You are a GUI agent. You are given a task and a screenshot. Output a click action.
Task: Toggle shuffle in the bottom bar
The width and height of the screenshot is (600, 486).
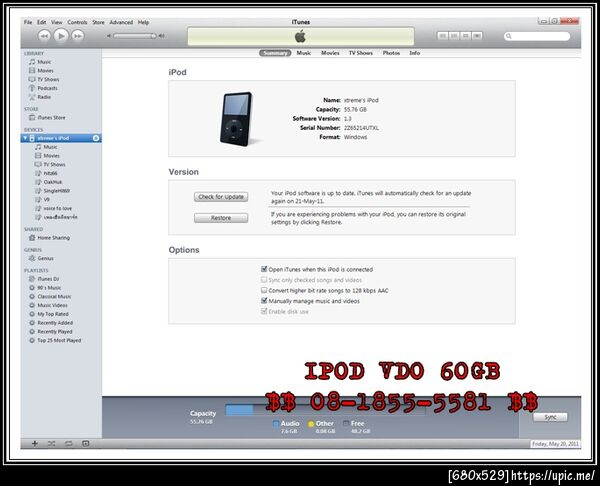click(51, 444)
